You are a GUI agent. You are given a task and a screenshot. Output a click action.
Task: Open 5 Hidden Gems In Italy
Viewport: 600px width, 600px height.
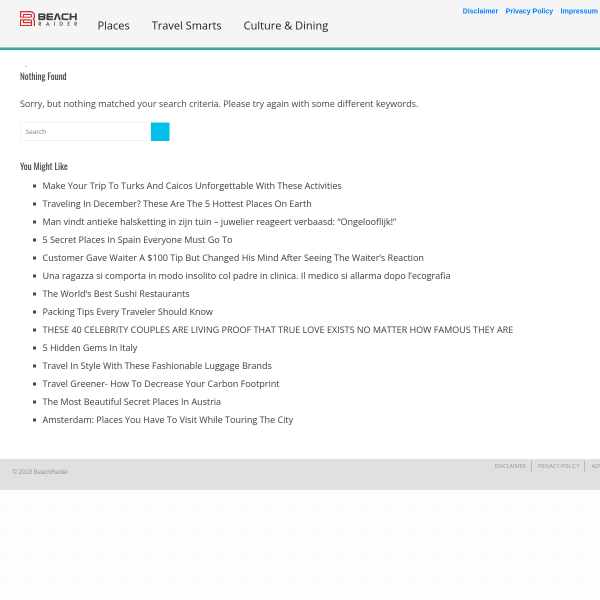click(90, 348)
